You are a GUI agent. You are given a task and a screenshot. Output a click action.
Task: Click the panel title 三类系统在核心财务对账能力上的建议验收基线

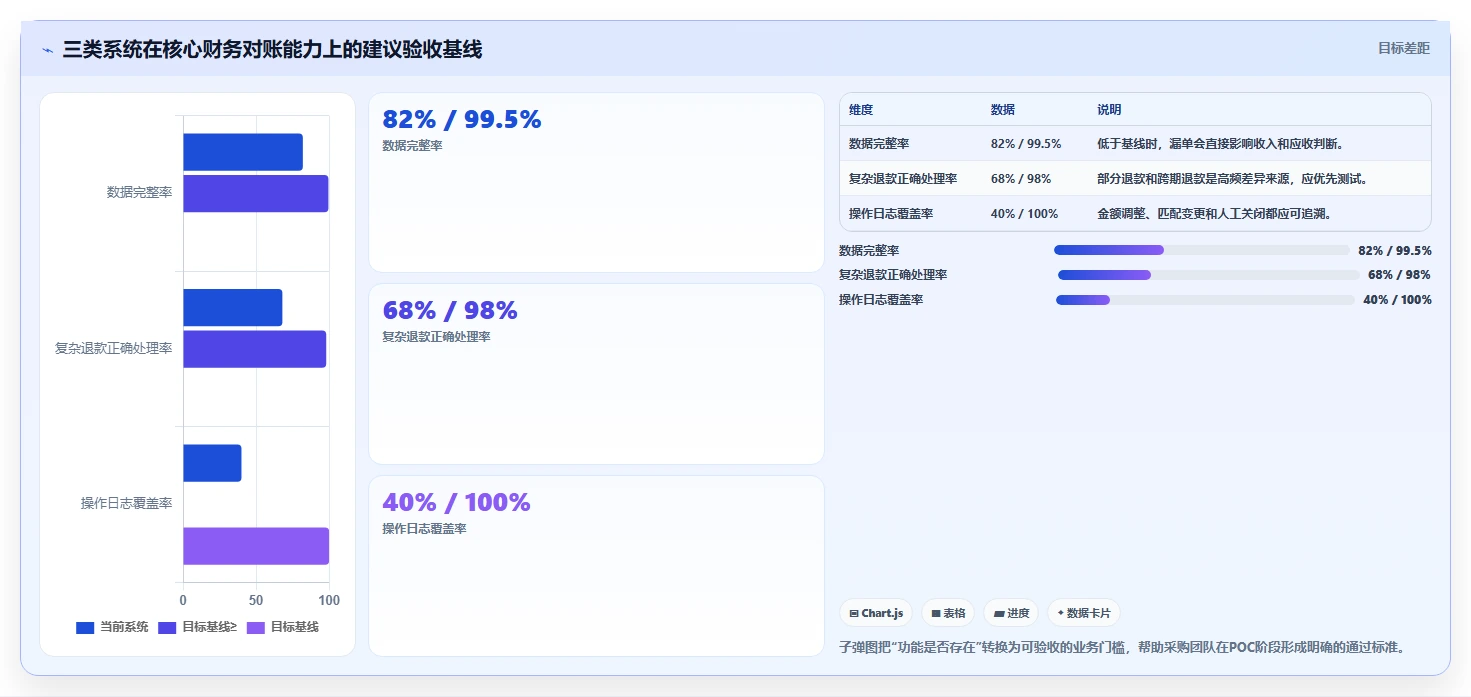click(x=272, y=49)
